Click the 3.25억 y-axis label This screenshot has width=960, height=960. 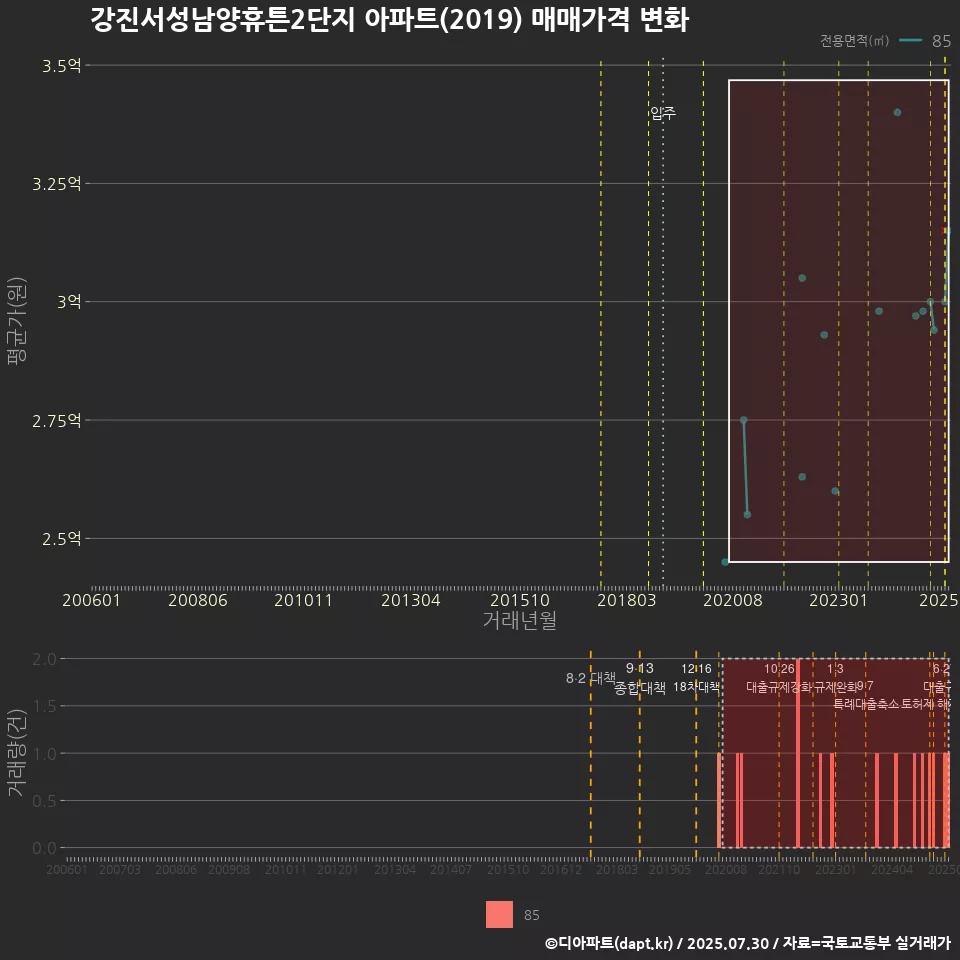coord(56,184)
